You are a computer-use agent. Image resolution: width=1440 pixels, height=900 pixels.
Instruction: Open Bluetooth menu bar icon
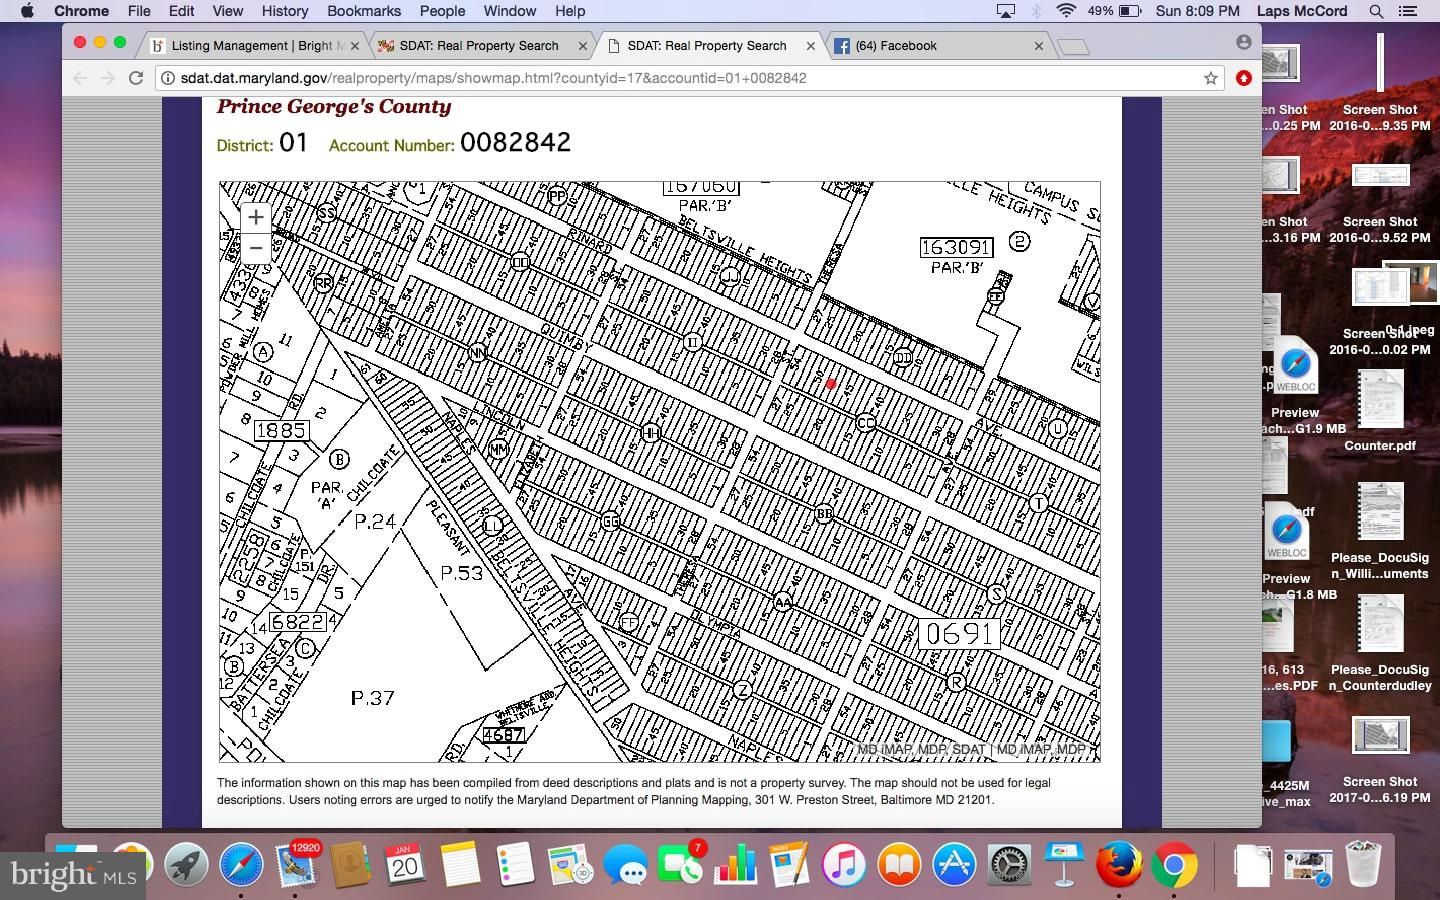pyautogui.click(x=1036, y=11)
